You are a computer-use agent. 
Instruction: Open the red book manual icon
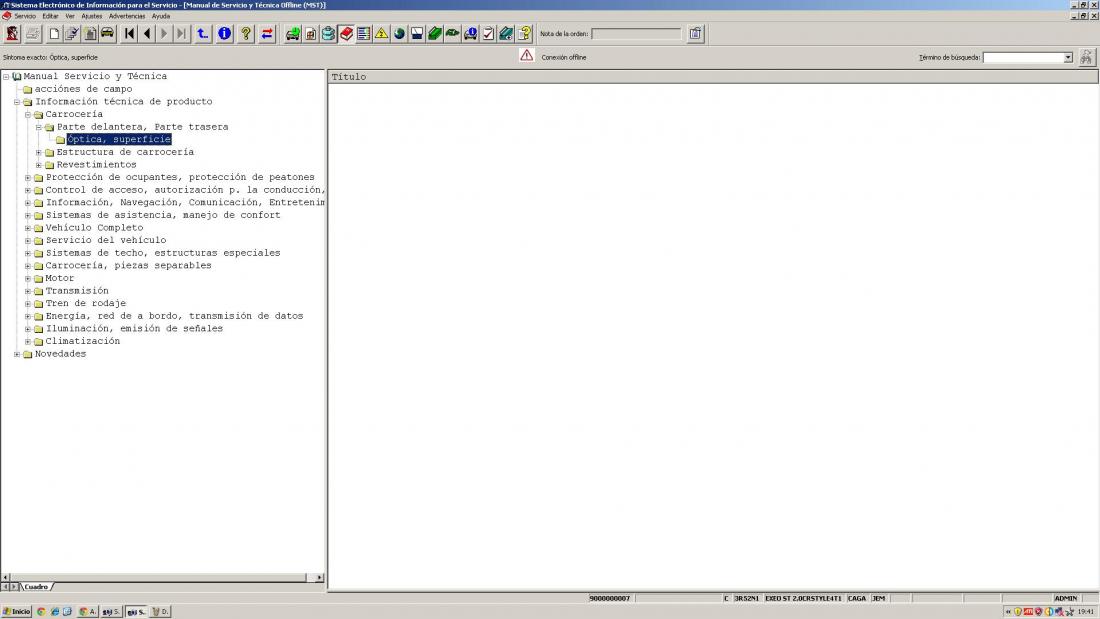point(346,34)
